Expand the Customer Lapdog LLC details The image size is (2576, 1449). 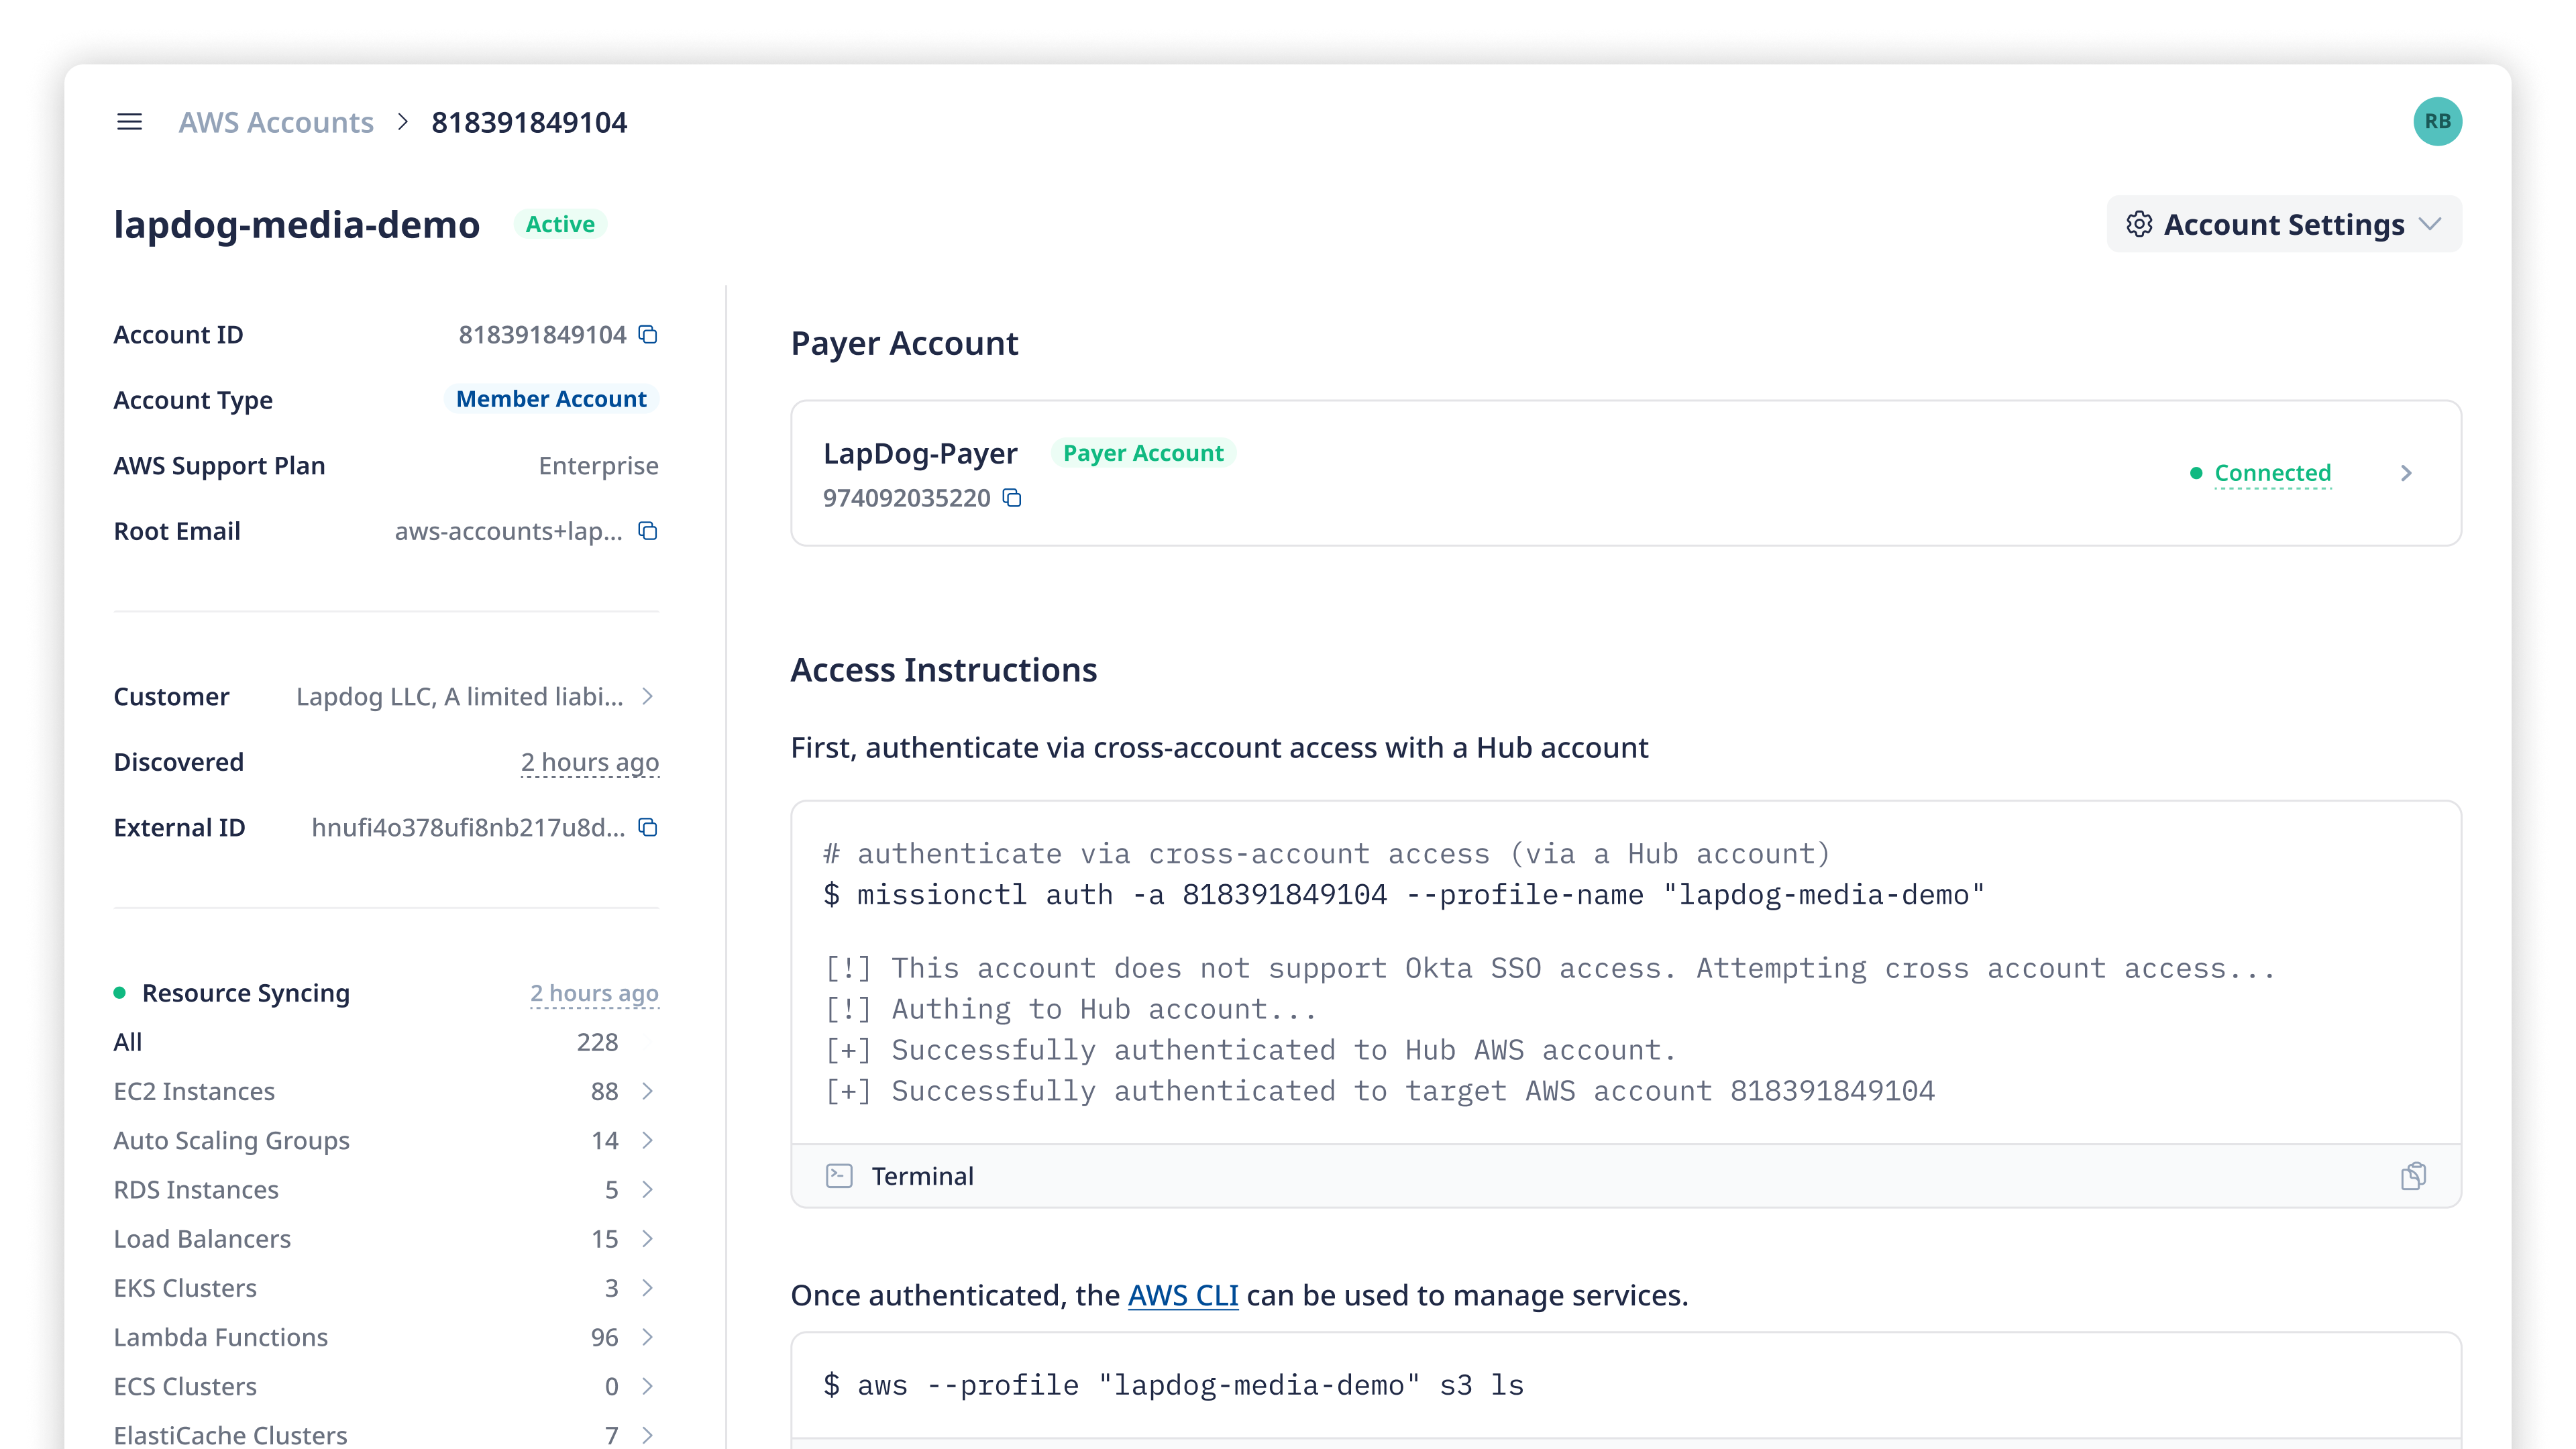pyautogui.click(x=648, y=696)
